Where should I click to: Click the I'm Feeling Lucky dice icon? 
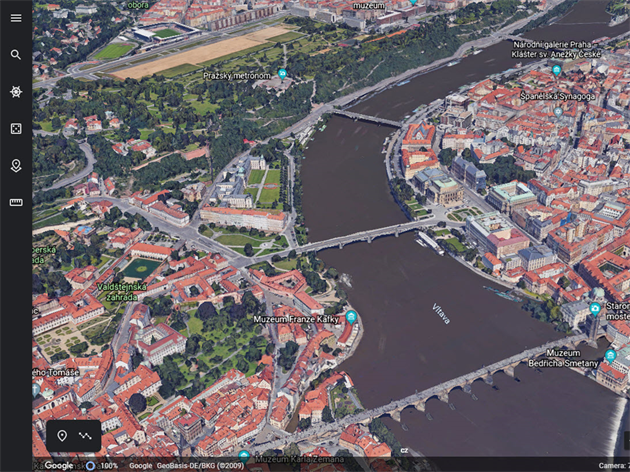16,129
